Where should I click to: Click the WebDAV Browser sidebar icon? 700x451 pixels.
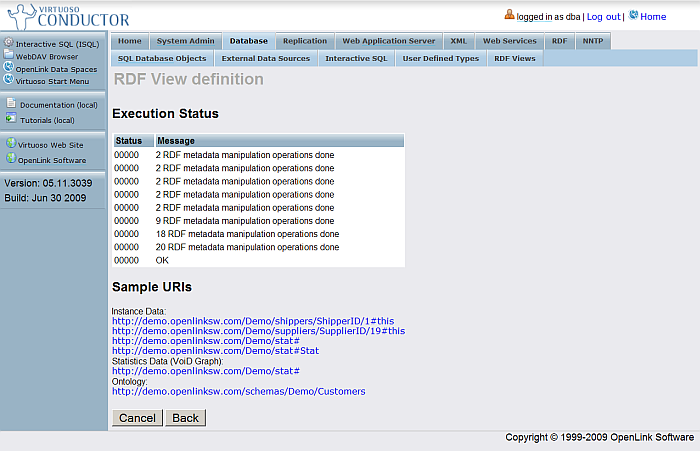click(9, 56)
